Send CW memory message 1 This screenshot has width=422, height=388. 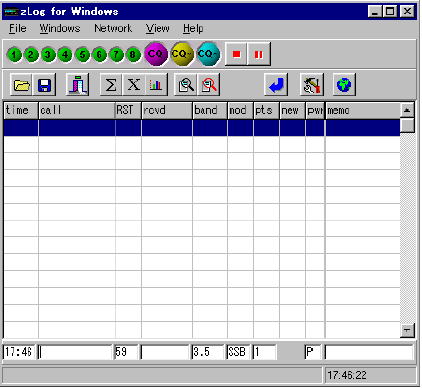point(14,55)
